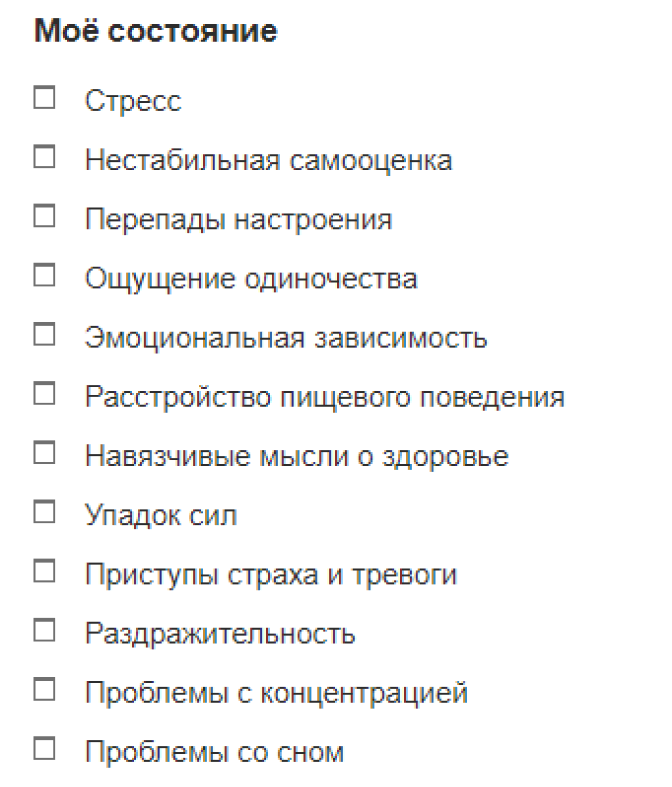The height and width of the screenshot is (787, 672).
Task: Select the Раздражительность checkbox
Action: 44,630
